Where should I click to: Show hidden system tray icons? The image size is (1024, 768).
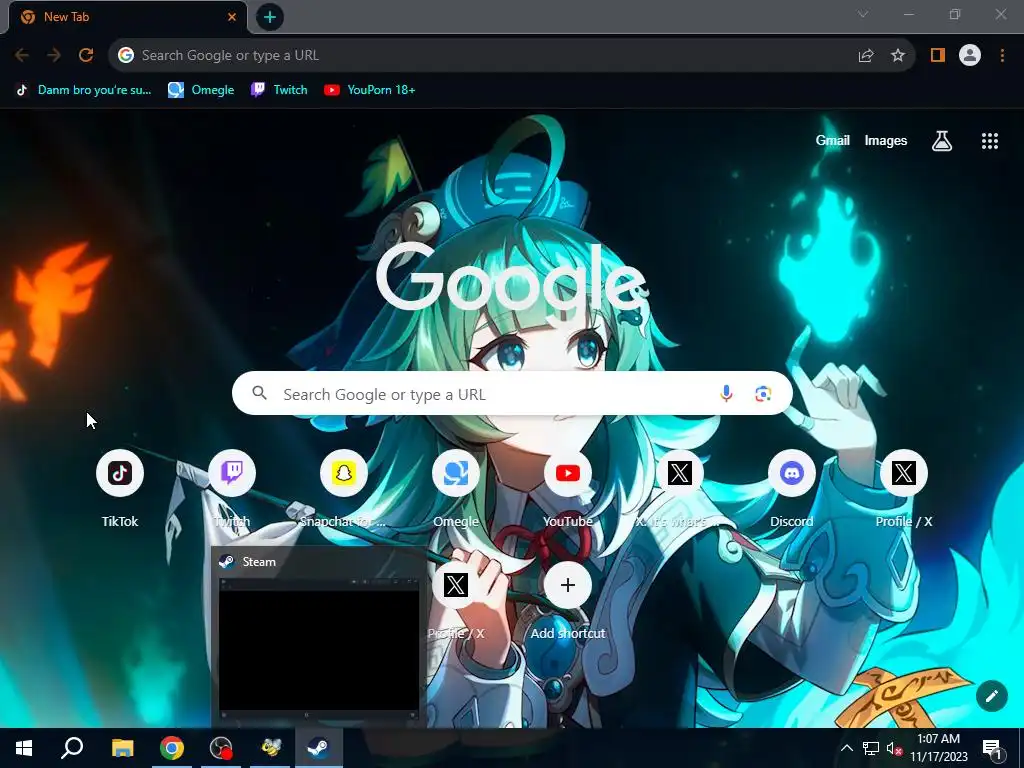click(846, 748)
